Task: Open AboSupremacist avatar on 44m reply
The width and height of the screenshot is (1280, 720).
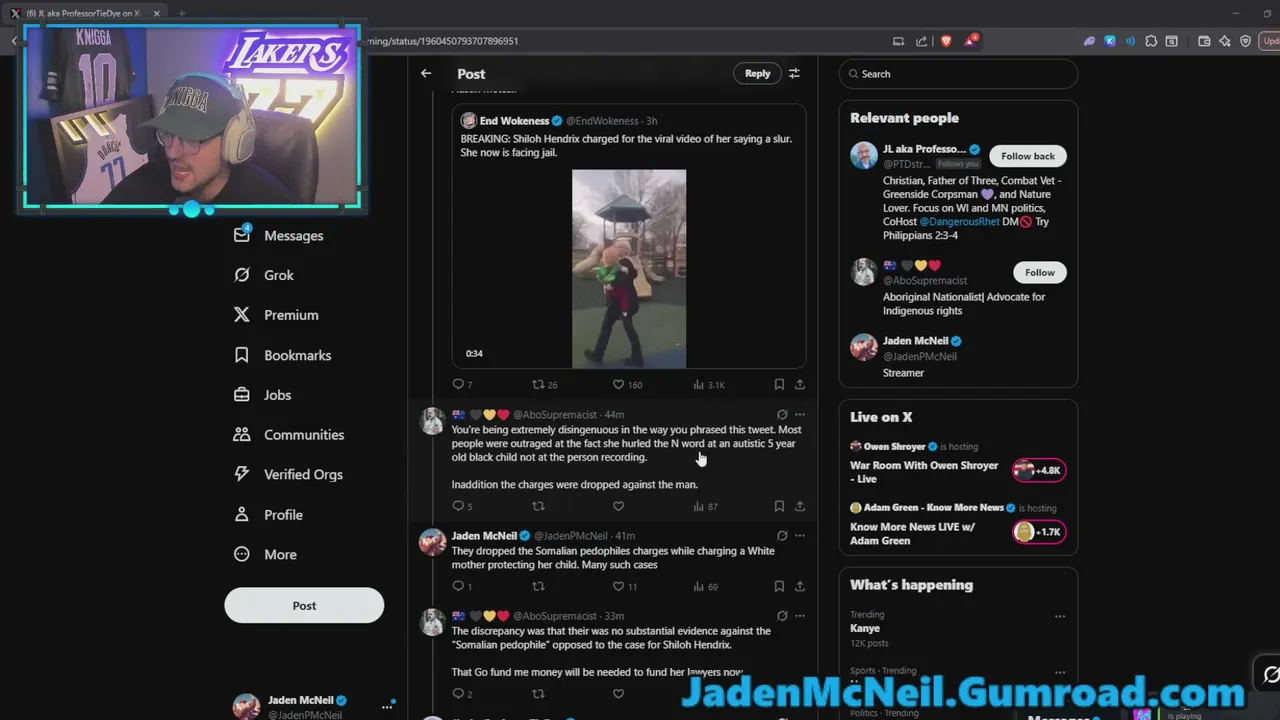Action: [x=432, y=421]
